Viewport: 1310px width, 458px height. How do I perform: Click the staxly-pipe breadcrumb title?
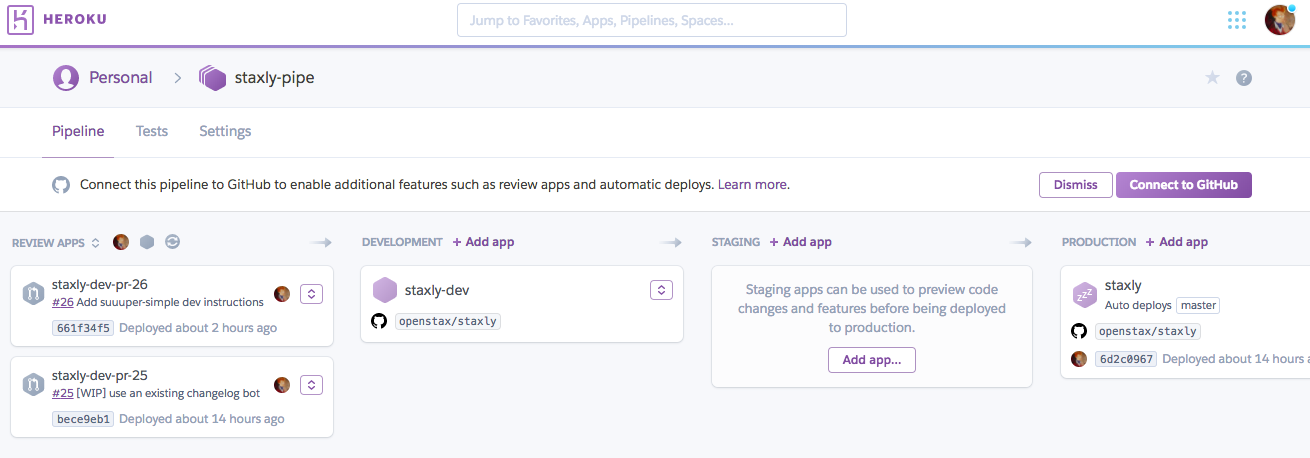275,78
